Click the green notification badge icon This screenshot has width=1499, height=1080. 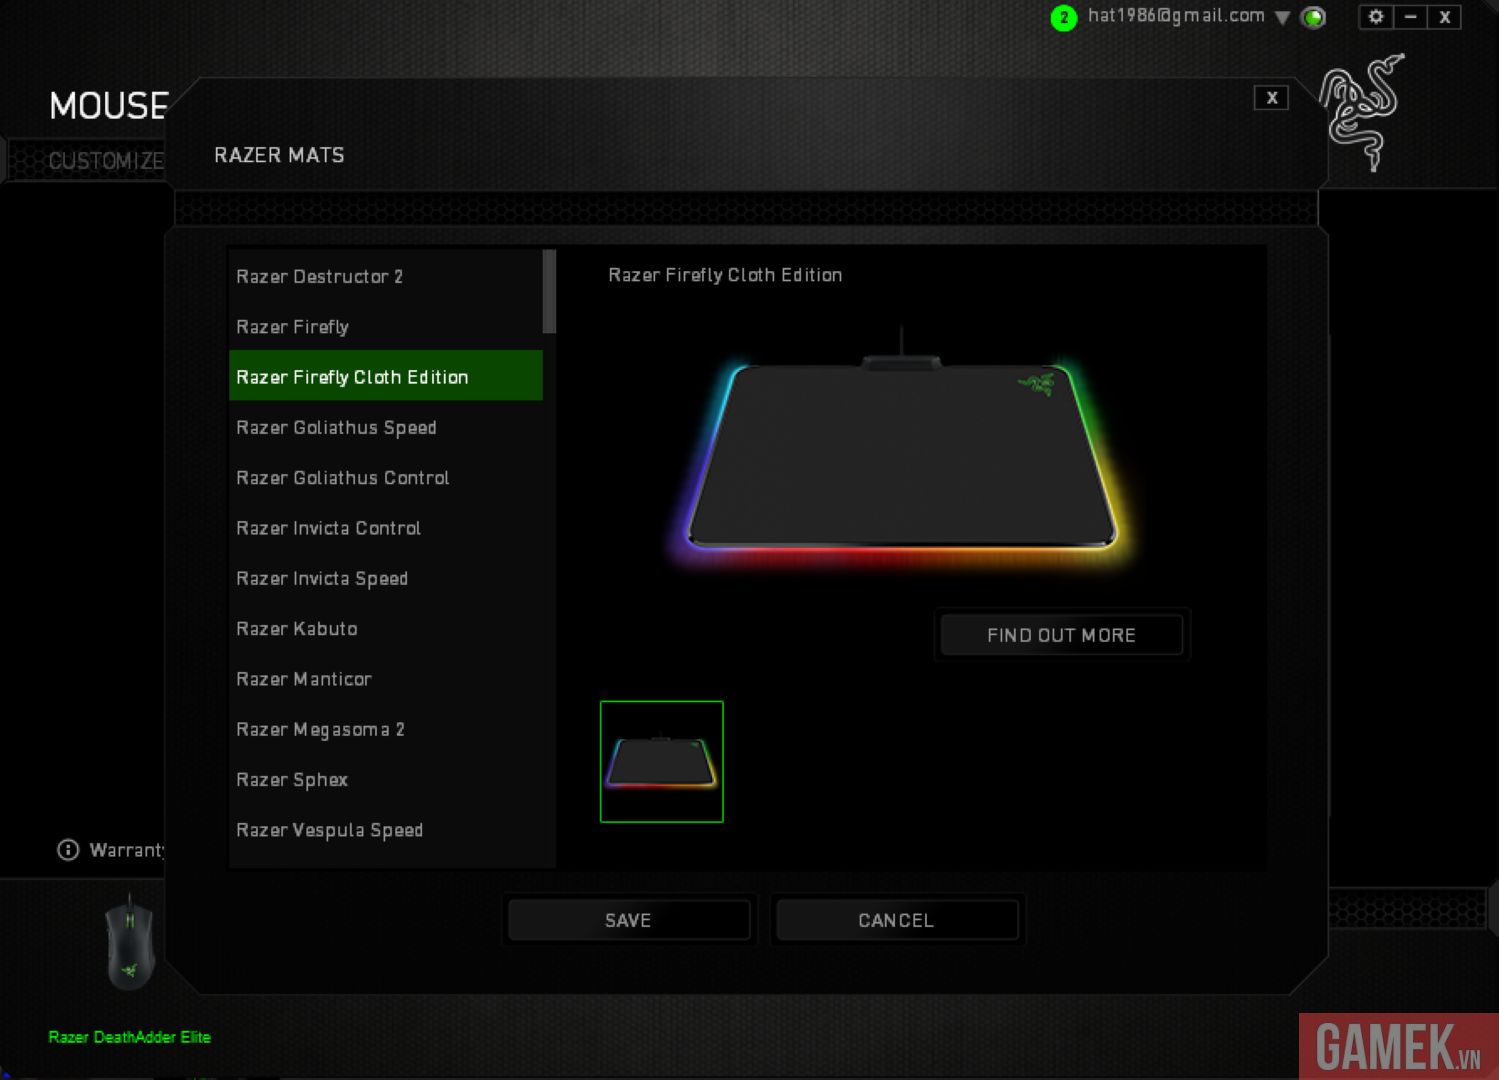[x=1063, y=18]
